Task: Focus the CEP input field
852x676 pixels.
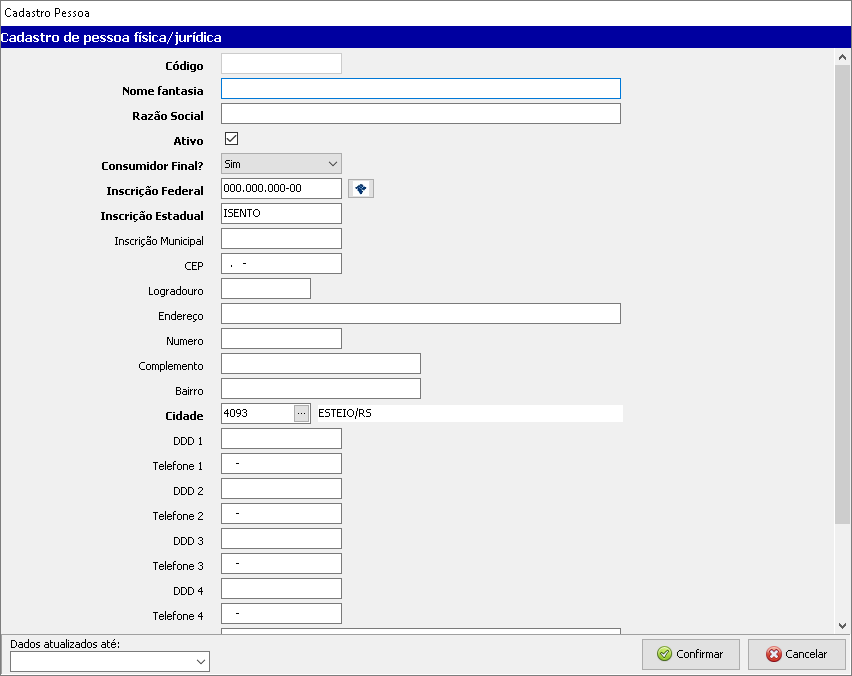Action: point(281,264)
